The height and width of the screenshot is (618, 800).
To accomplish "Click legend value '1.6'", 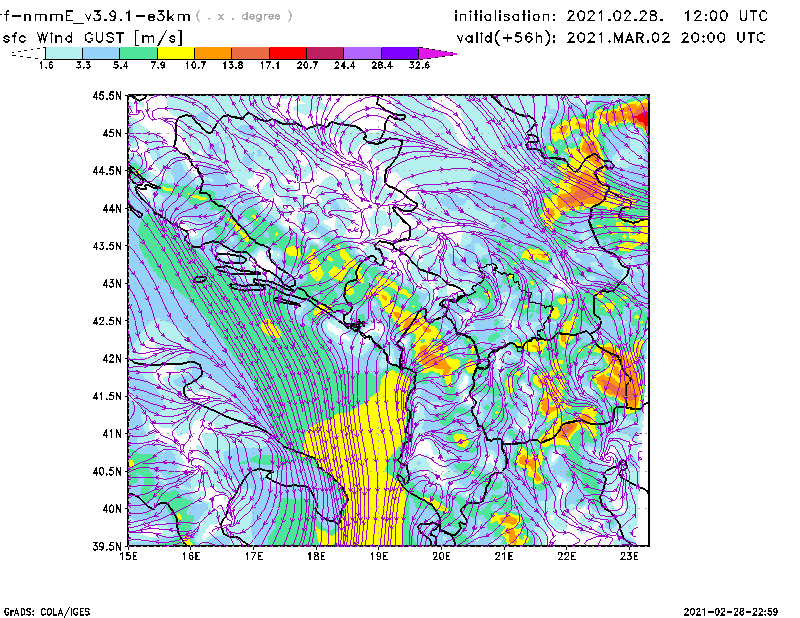I will tap(46, 65).
